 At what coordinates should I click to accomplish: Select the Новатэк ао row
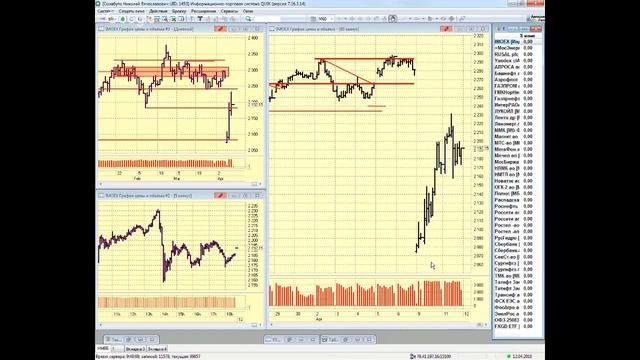(x=518, y=181)
